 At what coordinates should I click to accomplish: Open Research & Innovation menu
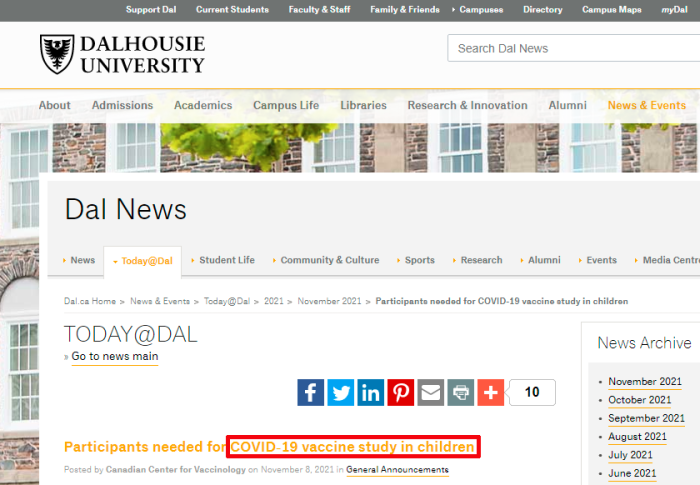(467, 105)
